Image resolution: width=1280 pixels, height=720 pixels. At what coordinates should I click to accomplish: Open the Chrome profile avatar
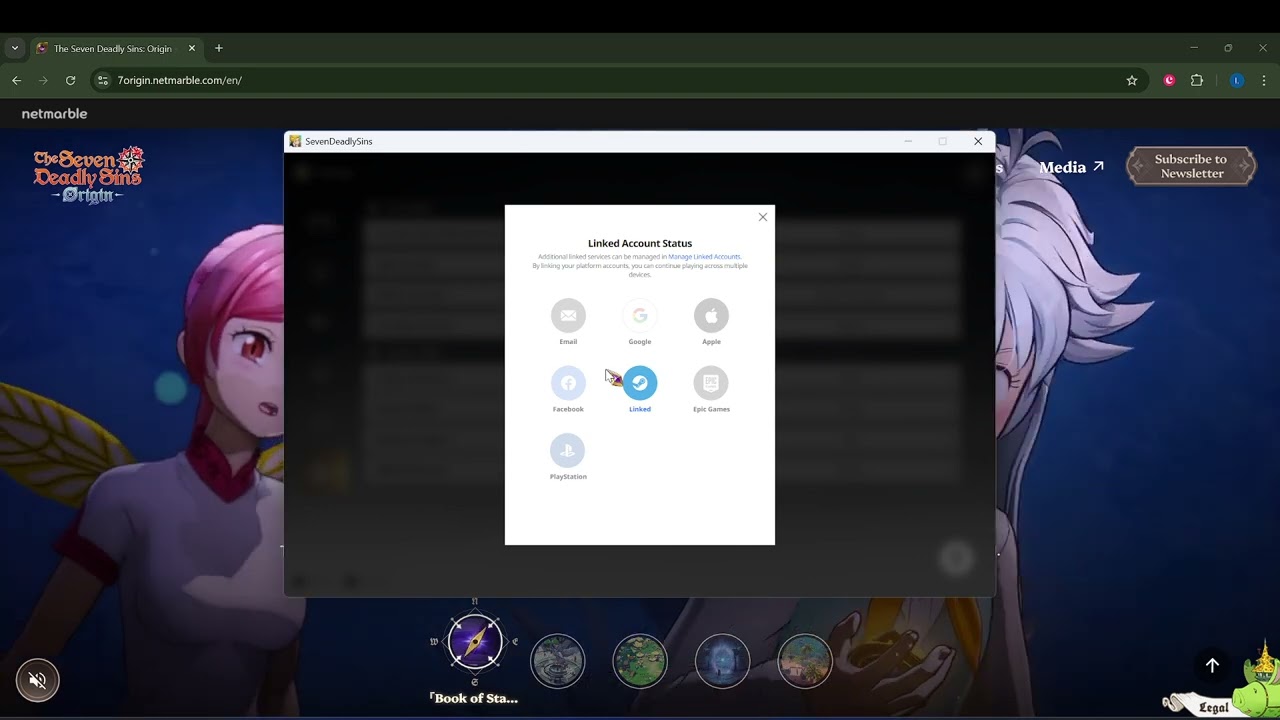coord(1237,80)
